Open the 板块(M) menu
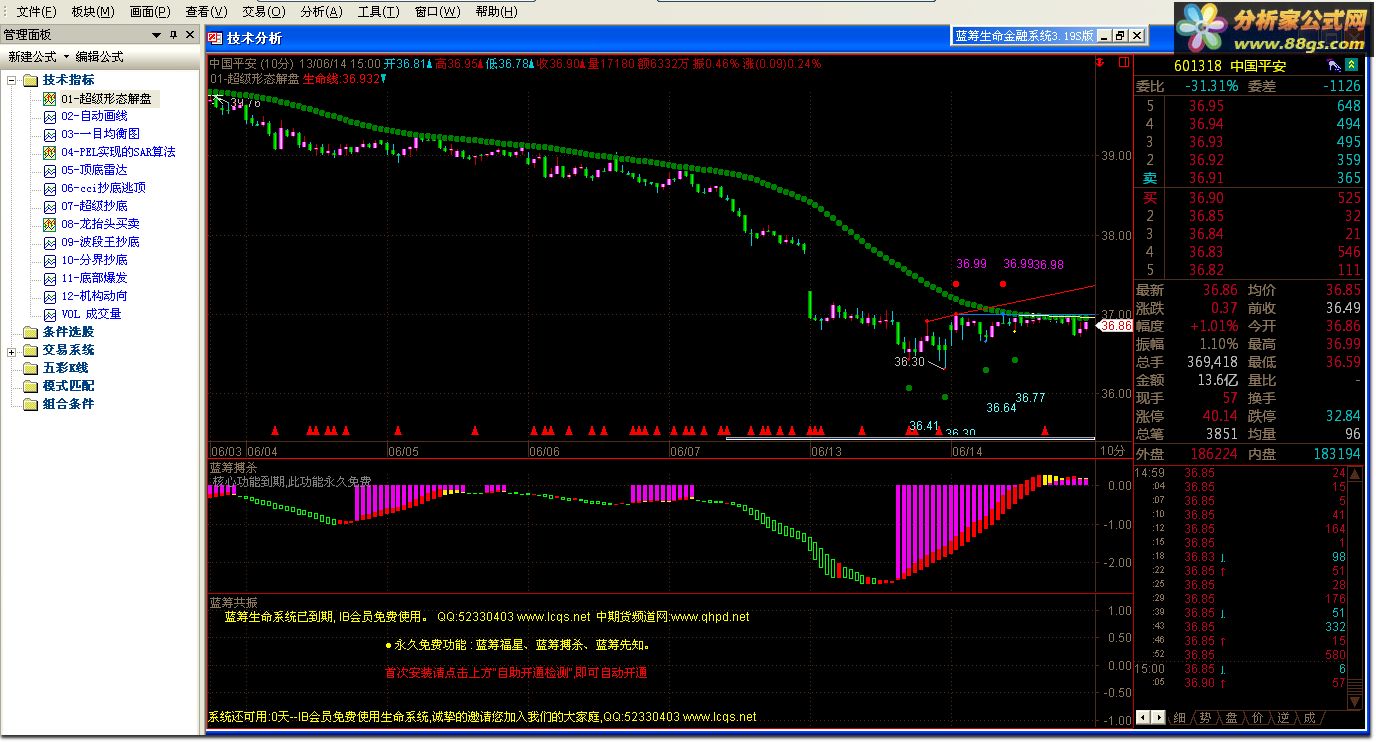Screen dimensions: 1376x742 (93, 12)
